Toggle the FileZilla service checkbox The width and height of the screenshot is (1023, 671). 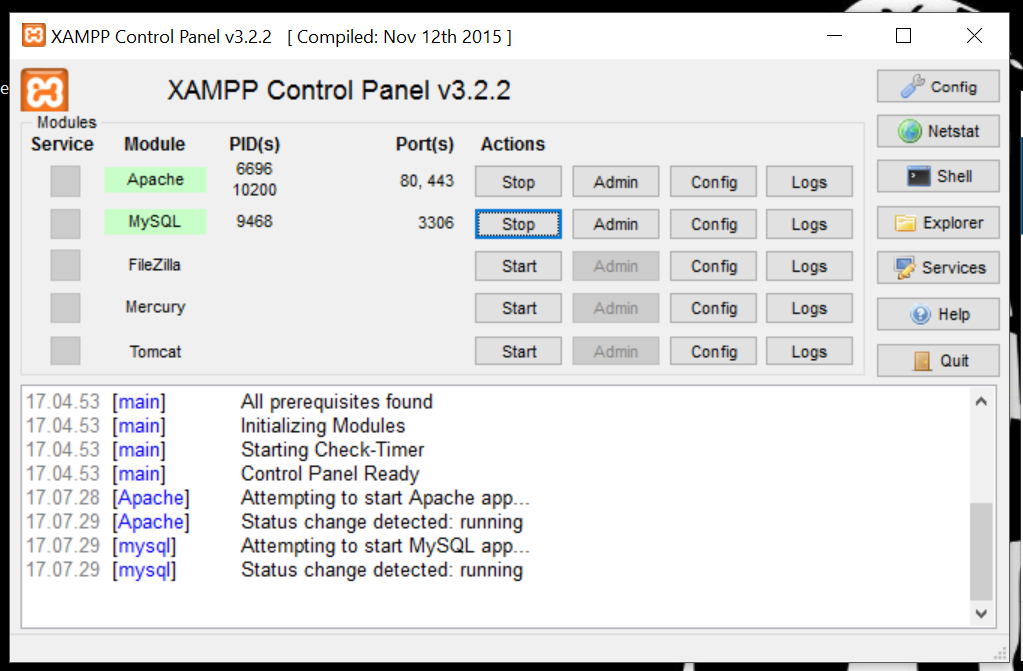click(65, 265)
